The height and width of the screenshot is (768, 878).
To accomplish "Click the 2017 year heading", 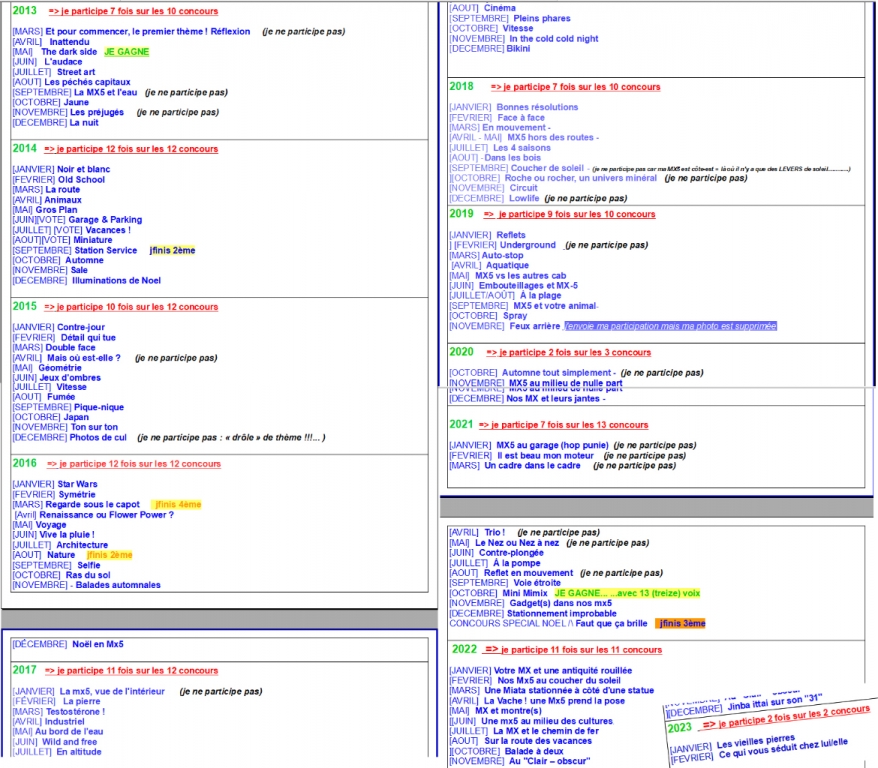I will (24, 670).
